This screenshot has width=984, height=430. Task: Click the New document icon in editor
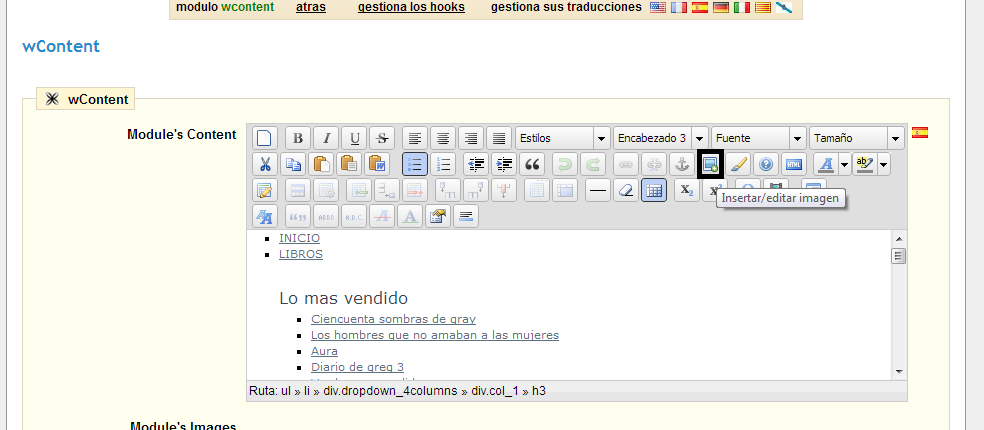pyautogui.click(x=265, y=138)
